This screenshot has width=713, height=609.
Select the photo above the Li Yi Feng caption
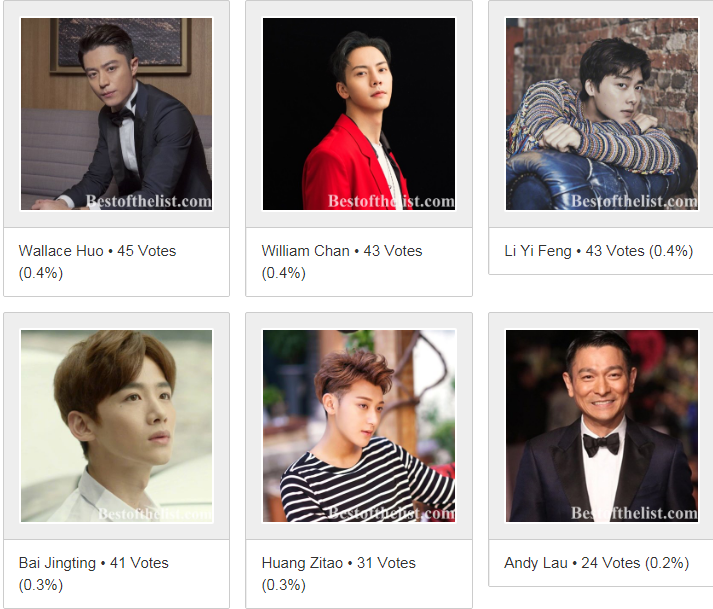pos(602,114)
